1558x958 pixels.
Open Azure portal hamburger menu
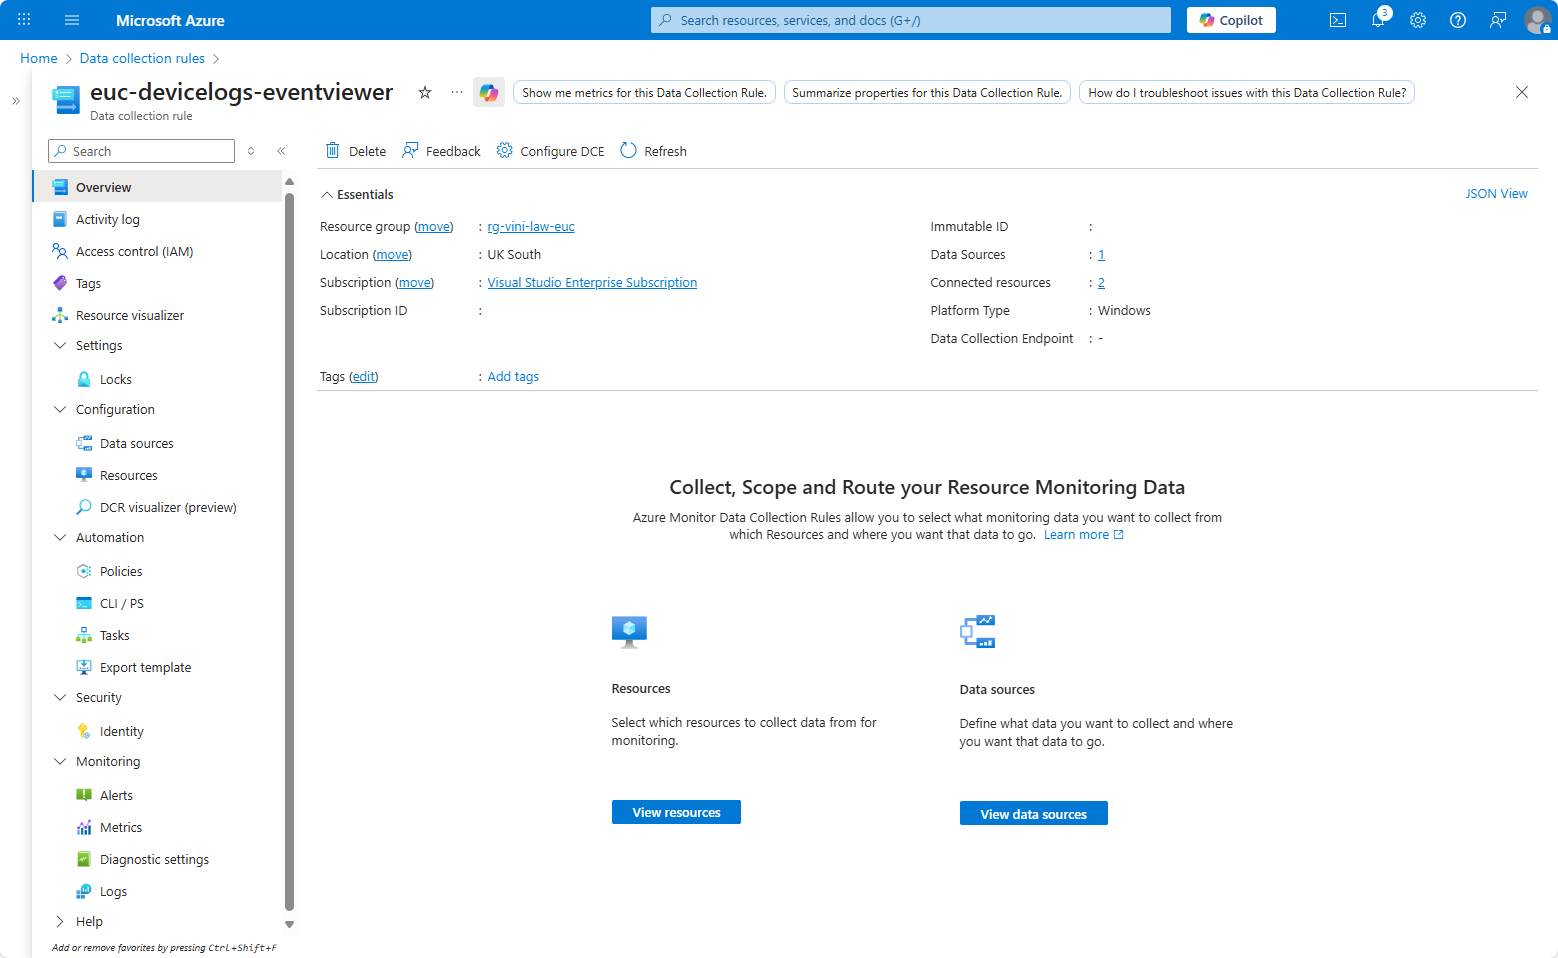click(x=71, y=20)
